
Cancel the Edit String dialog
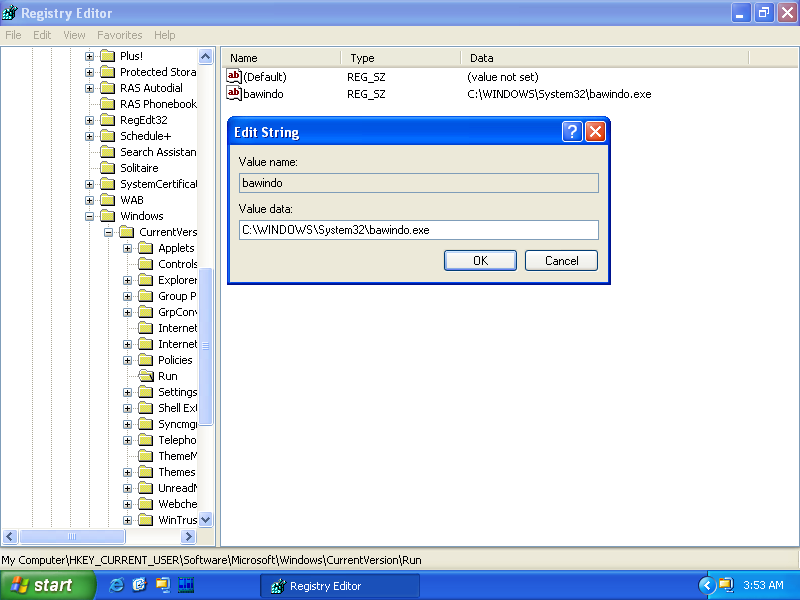tap(561, 261)
